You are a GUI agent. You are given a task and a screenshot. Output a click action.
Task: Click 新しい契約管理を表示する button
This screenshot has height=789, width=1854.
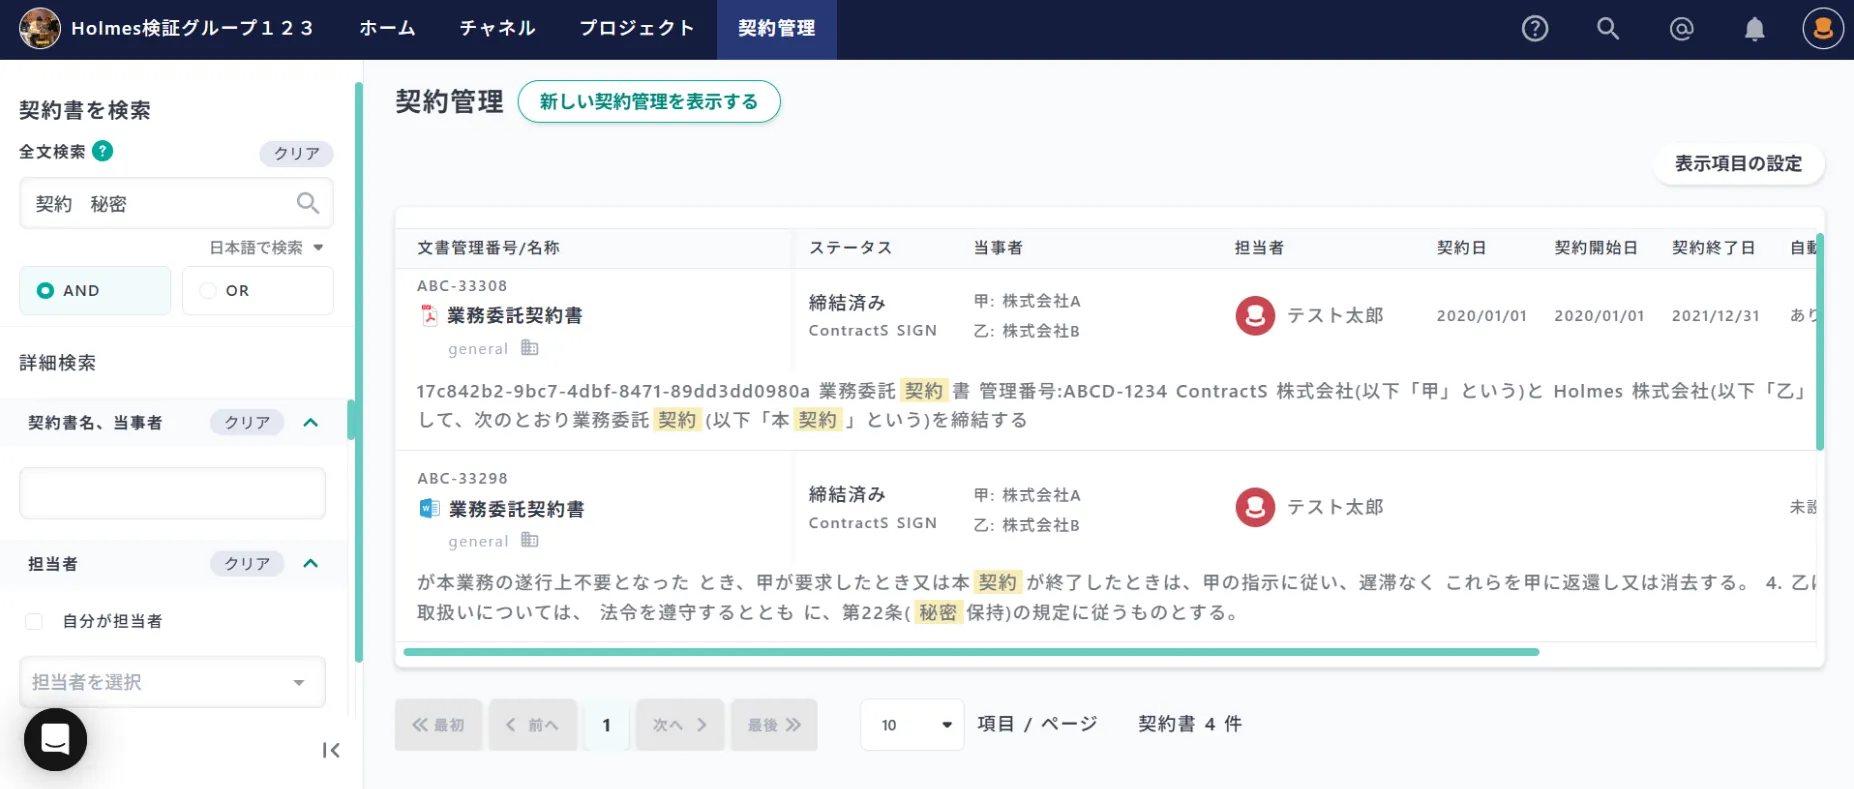coord(648,102)
